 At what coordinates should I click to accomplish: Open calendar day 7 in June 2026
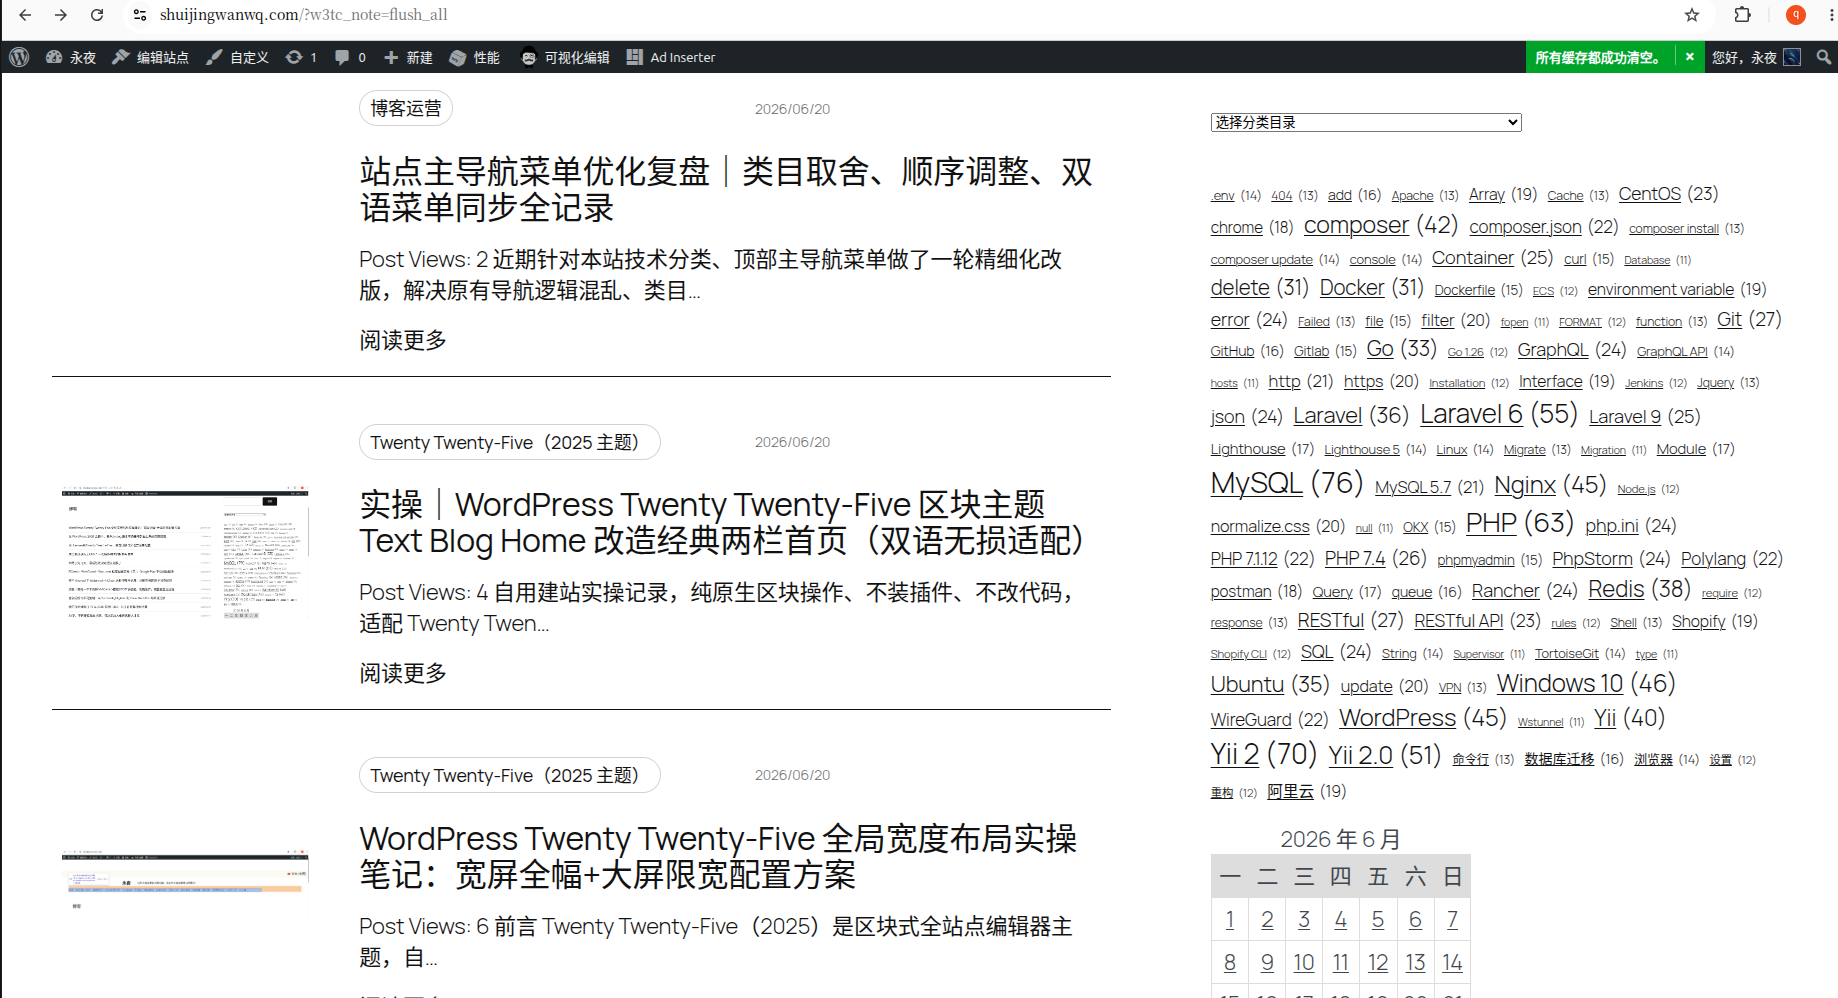1452,920
